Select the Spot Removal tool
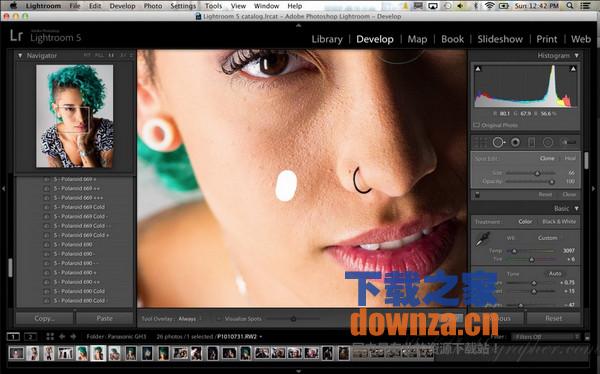The width and height of the screenshot is (600, 374). [498, 142]
